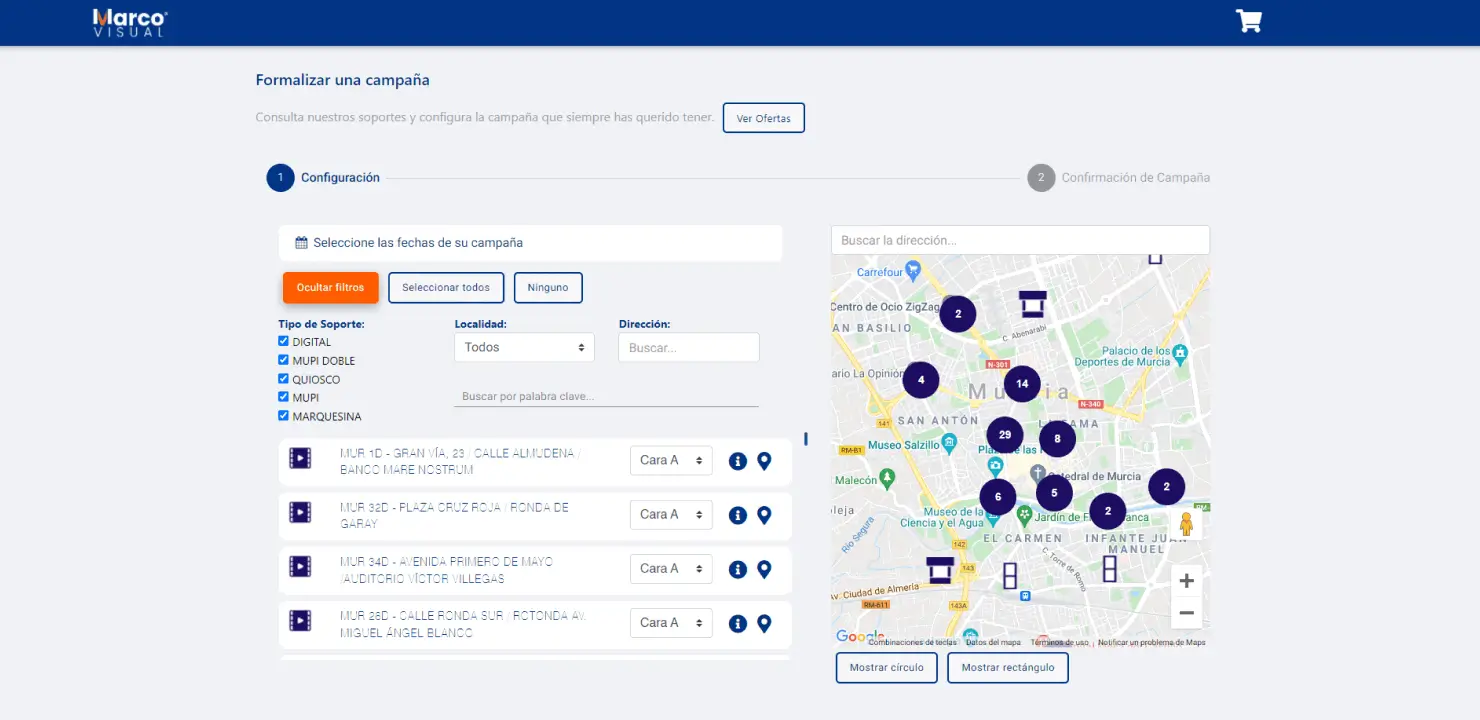Zoom out on the map

pyautogui.click(x=1186, y=613)
